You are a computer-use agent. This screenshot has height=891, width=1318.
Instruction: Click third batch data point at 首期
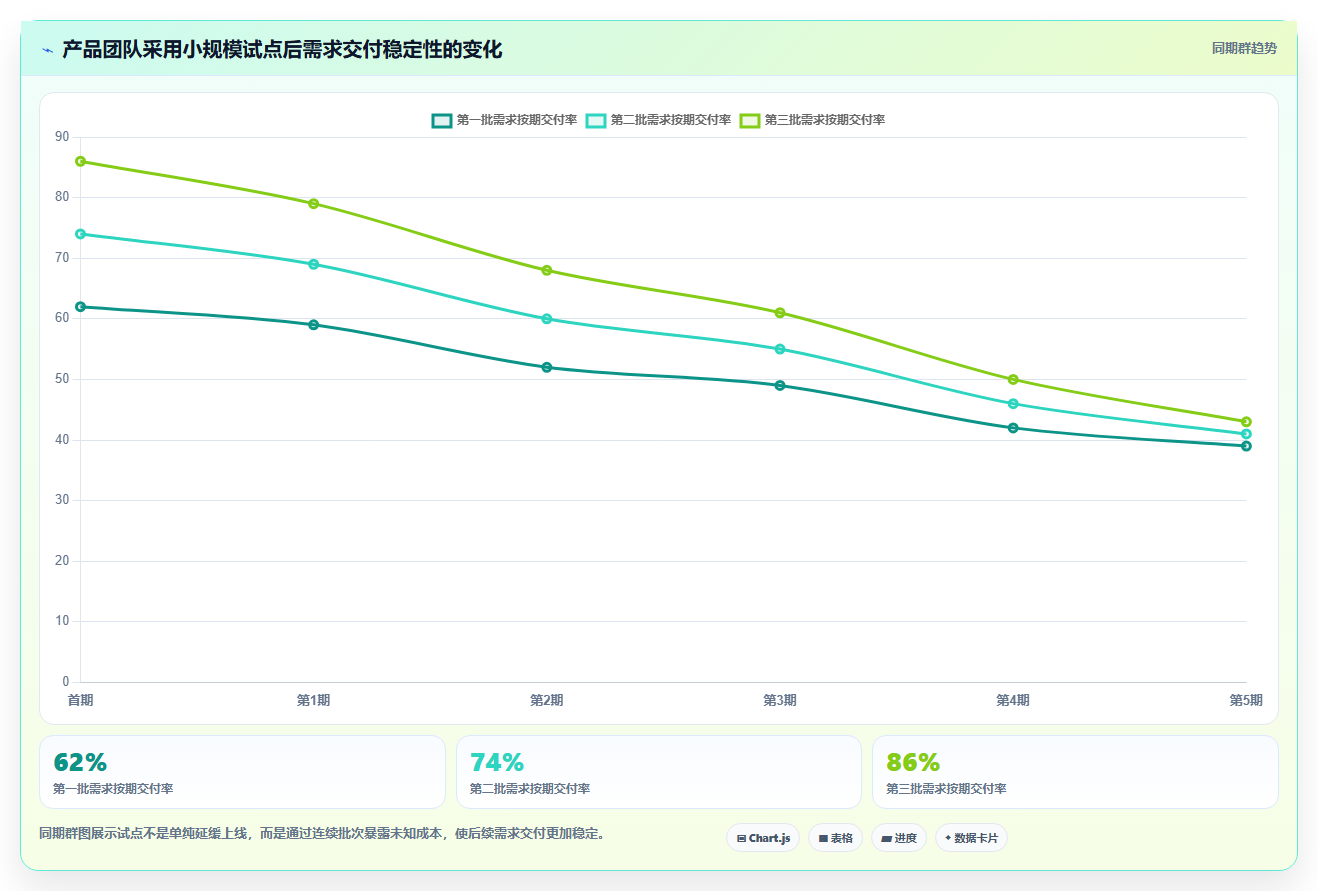coord(80,161)
